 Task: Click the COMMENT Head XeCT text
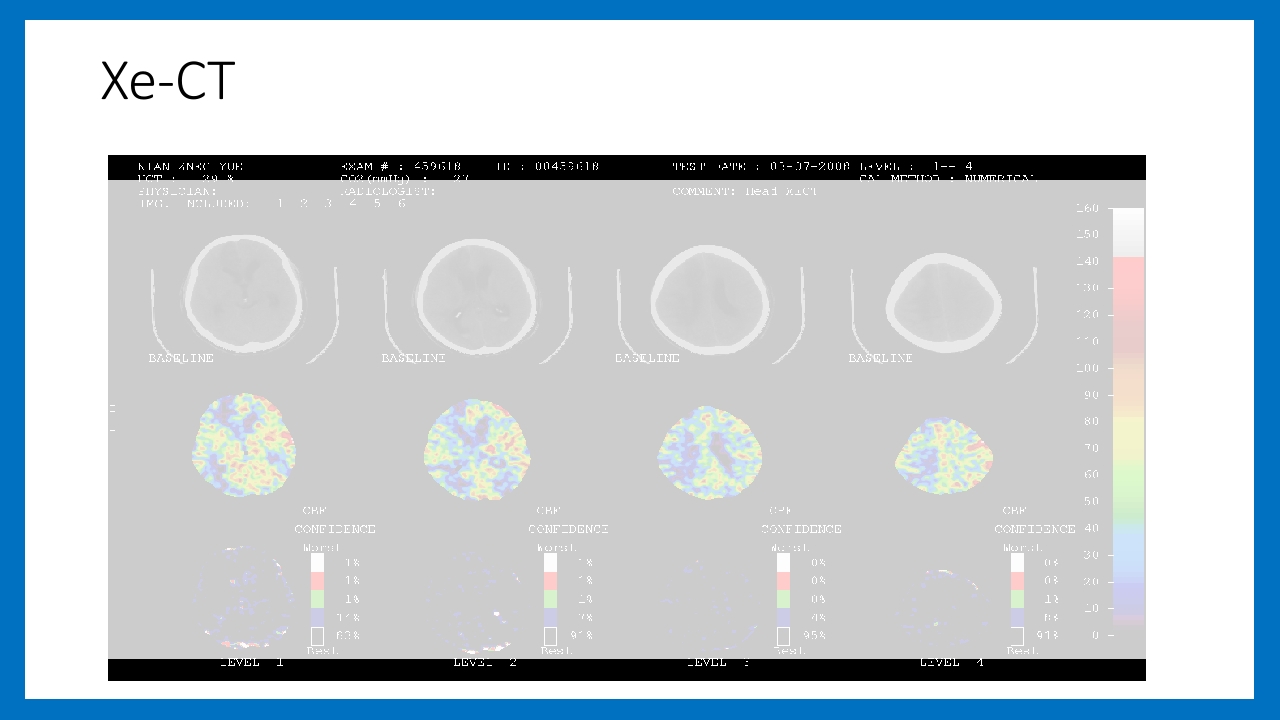[x=744, y=191]
